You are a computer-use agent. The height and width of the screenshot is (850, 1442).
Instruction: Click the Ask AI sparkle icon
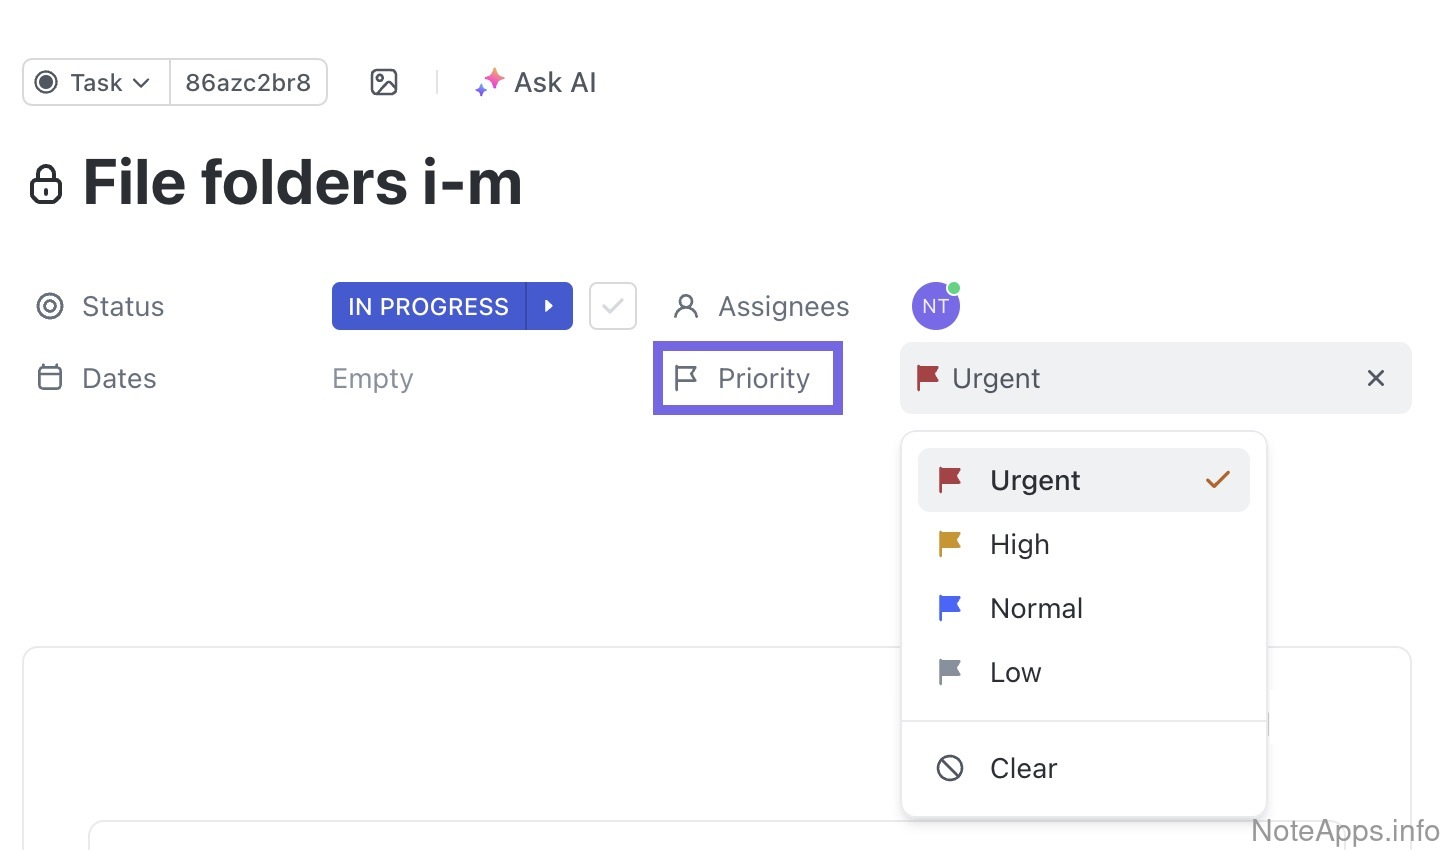489,82
